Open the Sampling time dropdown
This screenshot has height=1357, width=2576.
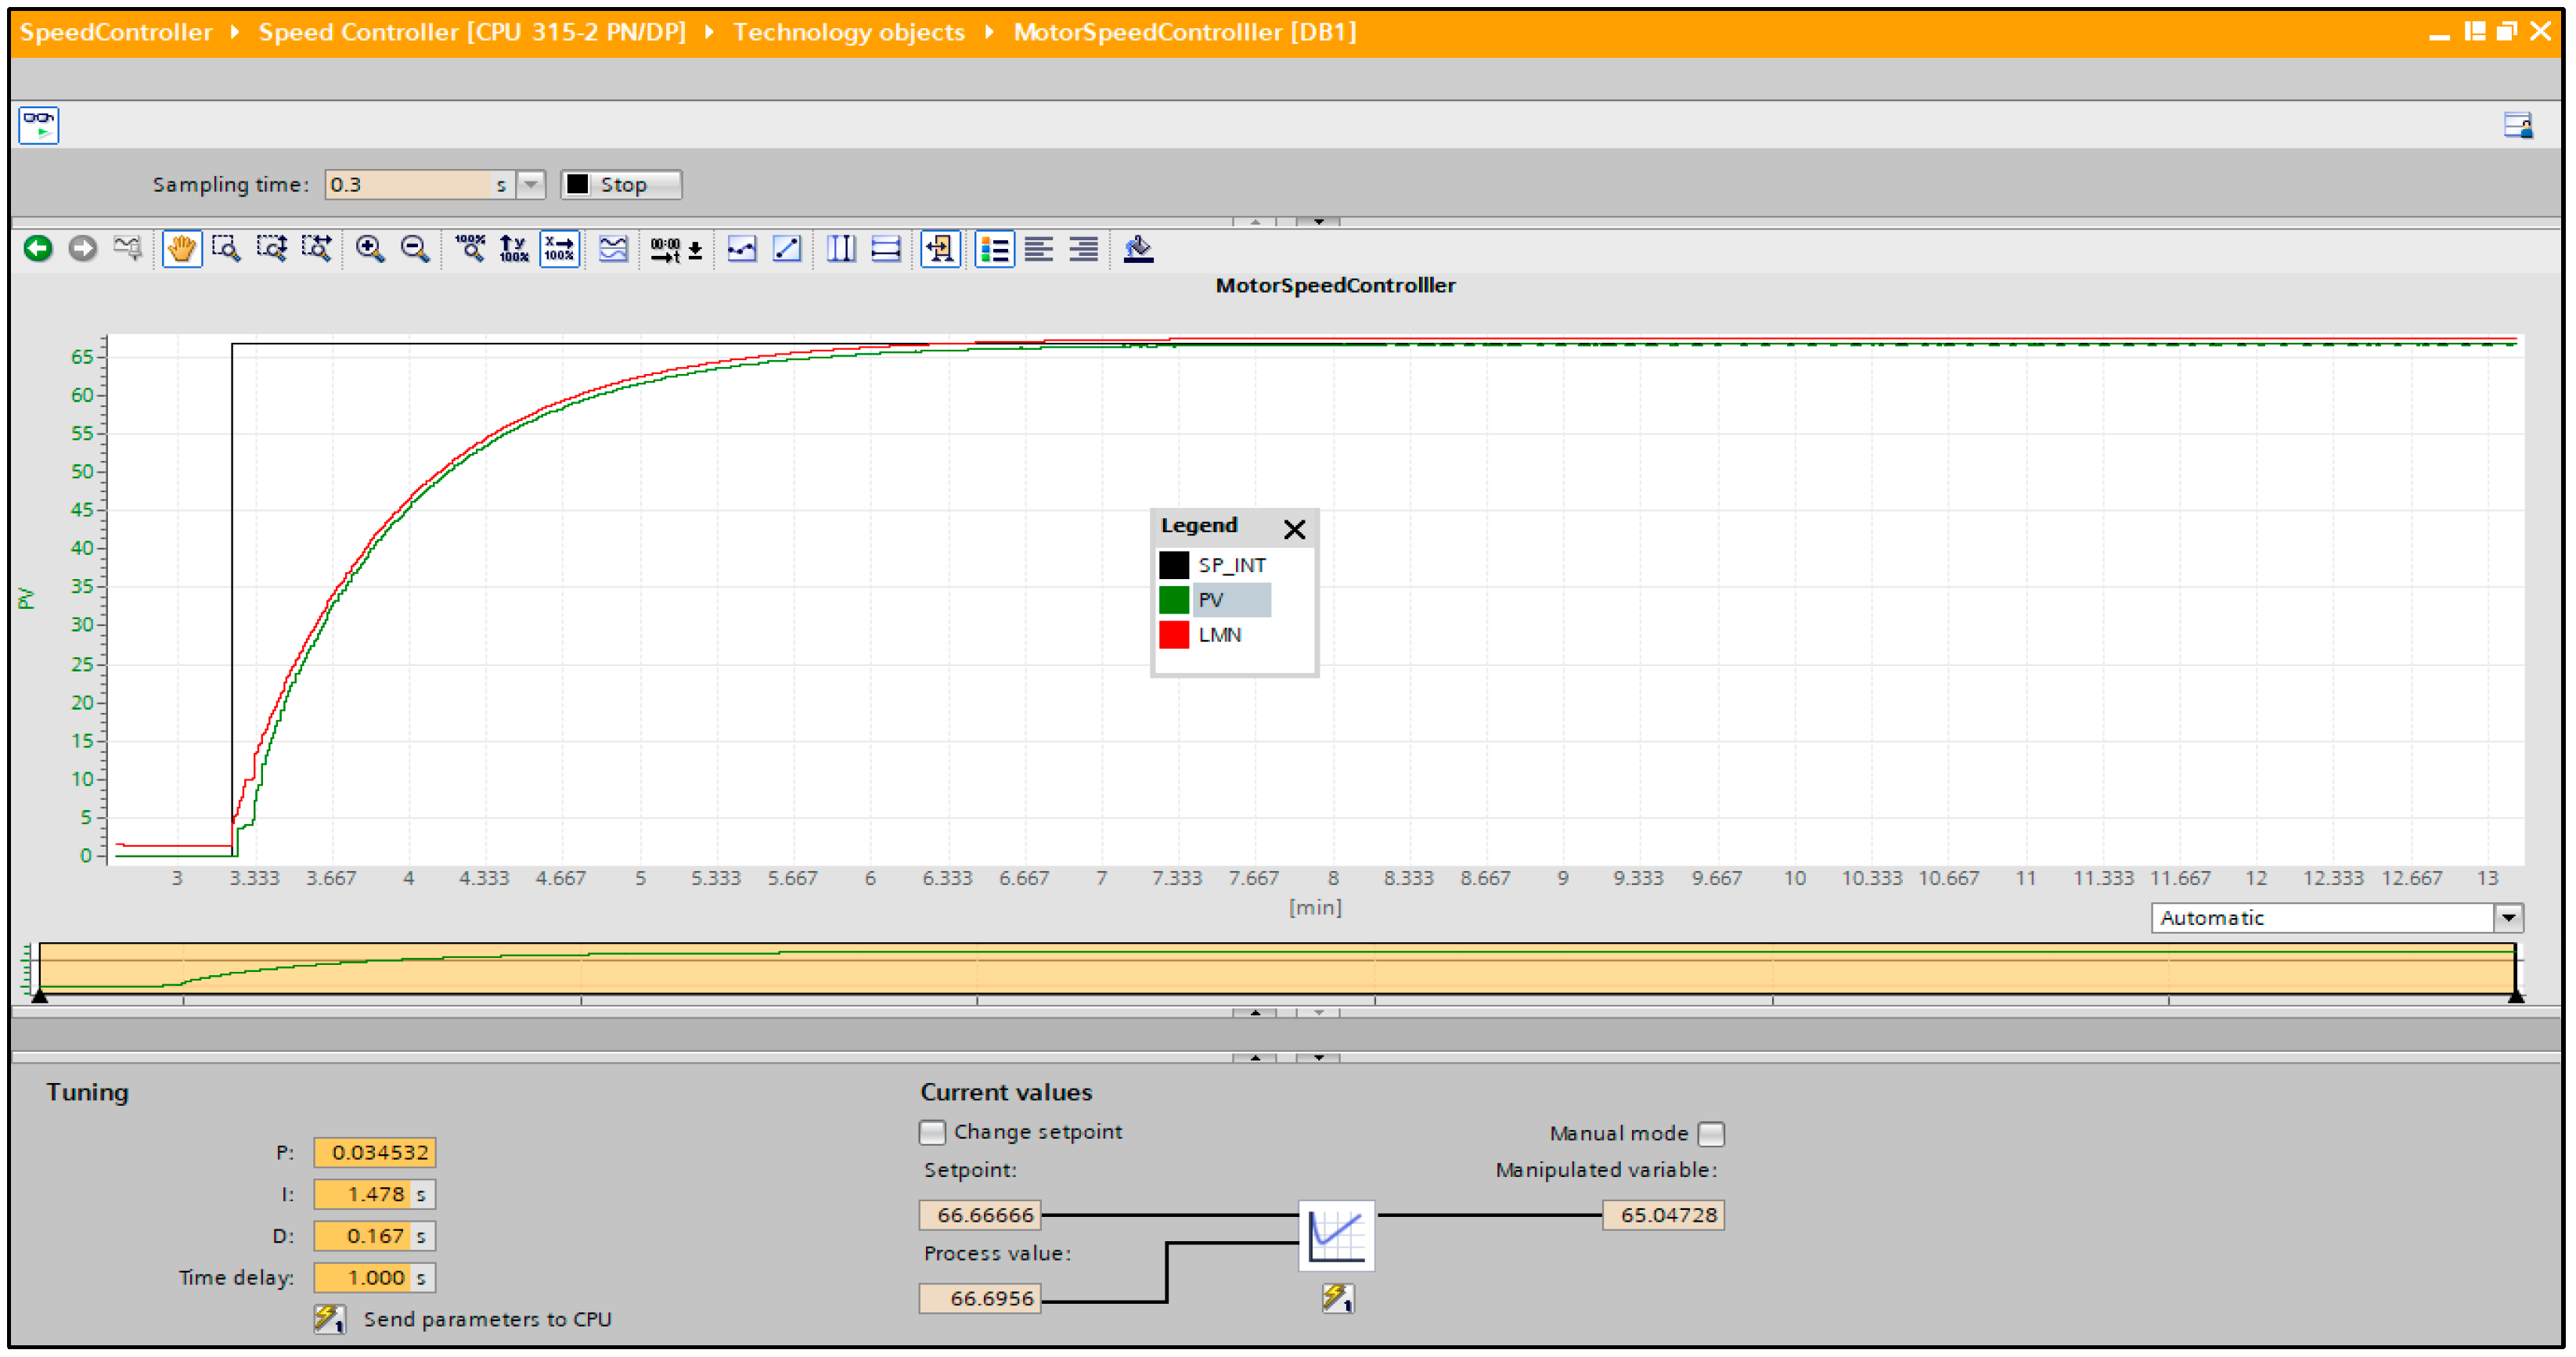531,185
